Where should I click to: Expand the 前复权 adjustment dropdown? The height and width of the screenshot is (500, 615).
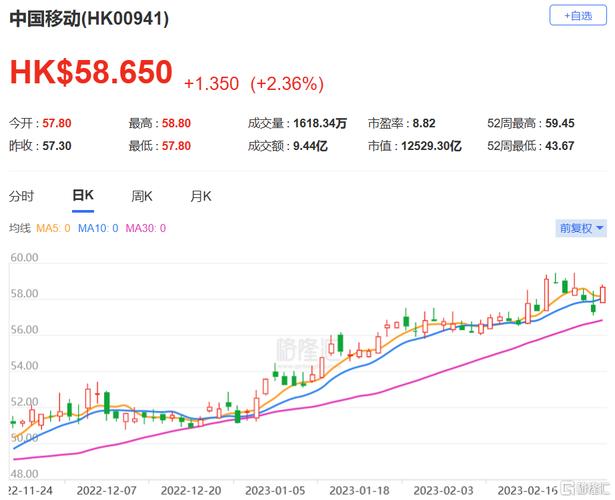point(581,228)
